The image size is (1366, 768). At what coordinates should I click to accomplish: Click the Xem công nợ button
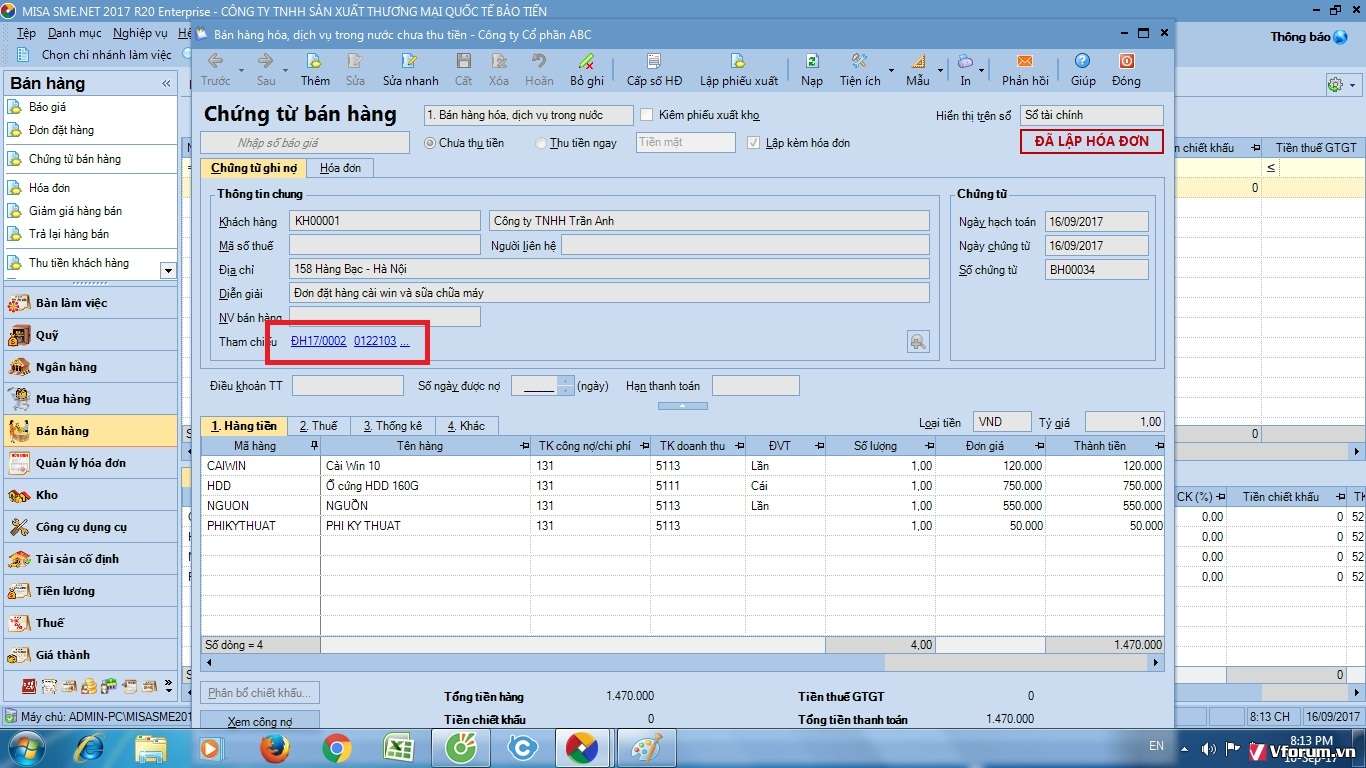tap(259, 721)
